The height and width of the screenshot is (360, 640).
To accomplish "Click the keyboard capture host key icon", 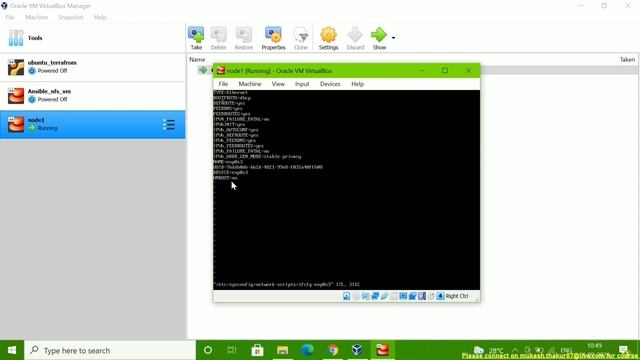I will tap(440, 296).
